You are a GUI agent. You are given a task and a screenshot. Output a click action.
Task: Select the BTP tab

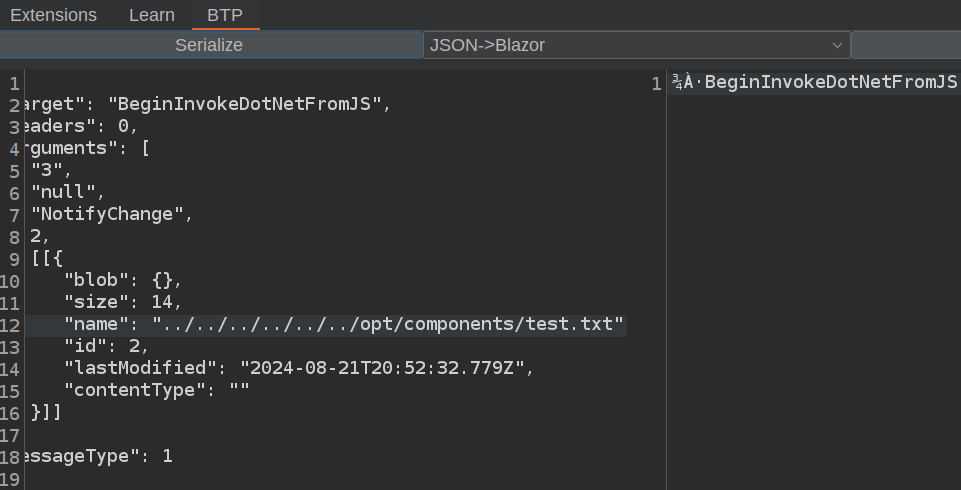[x=225, y=15]
